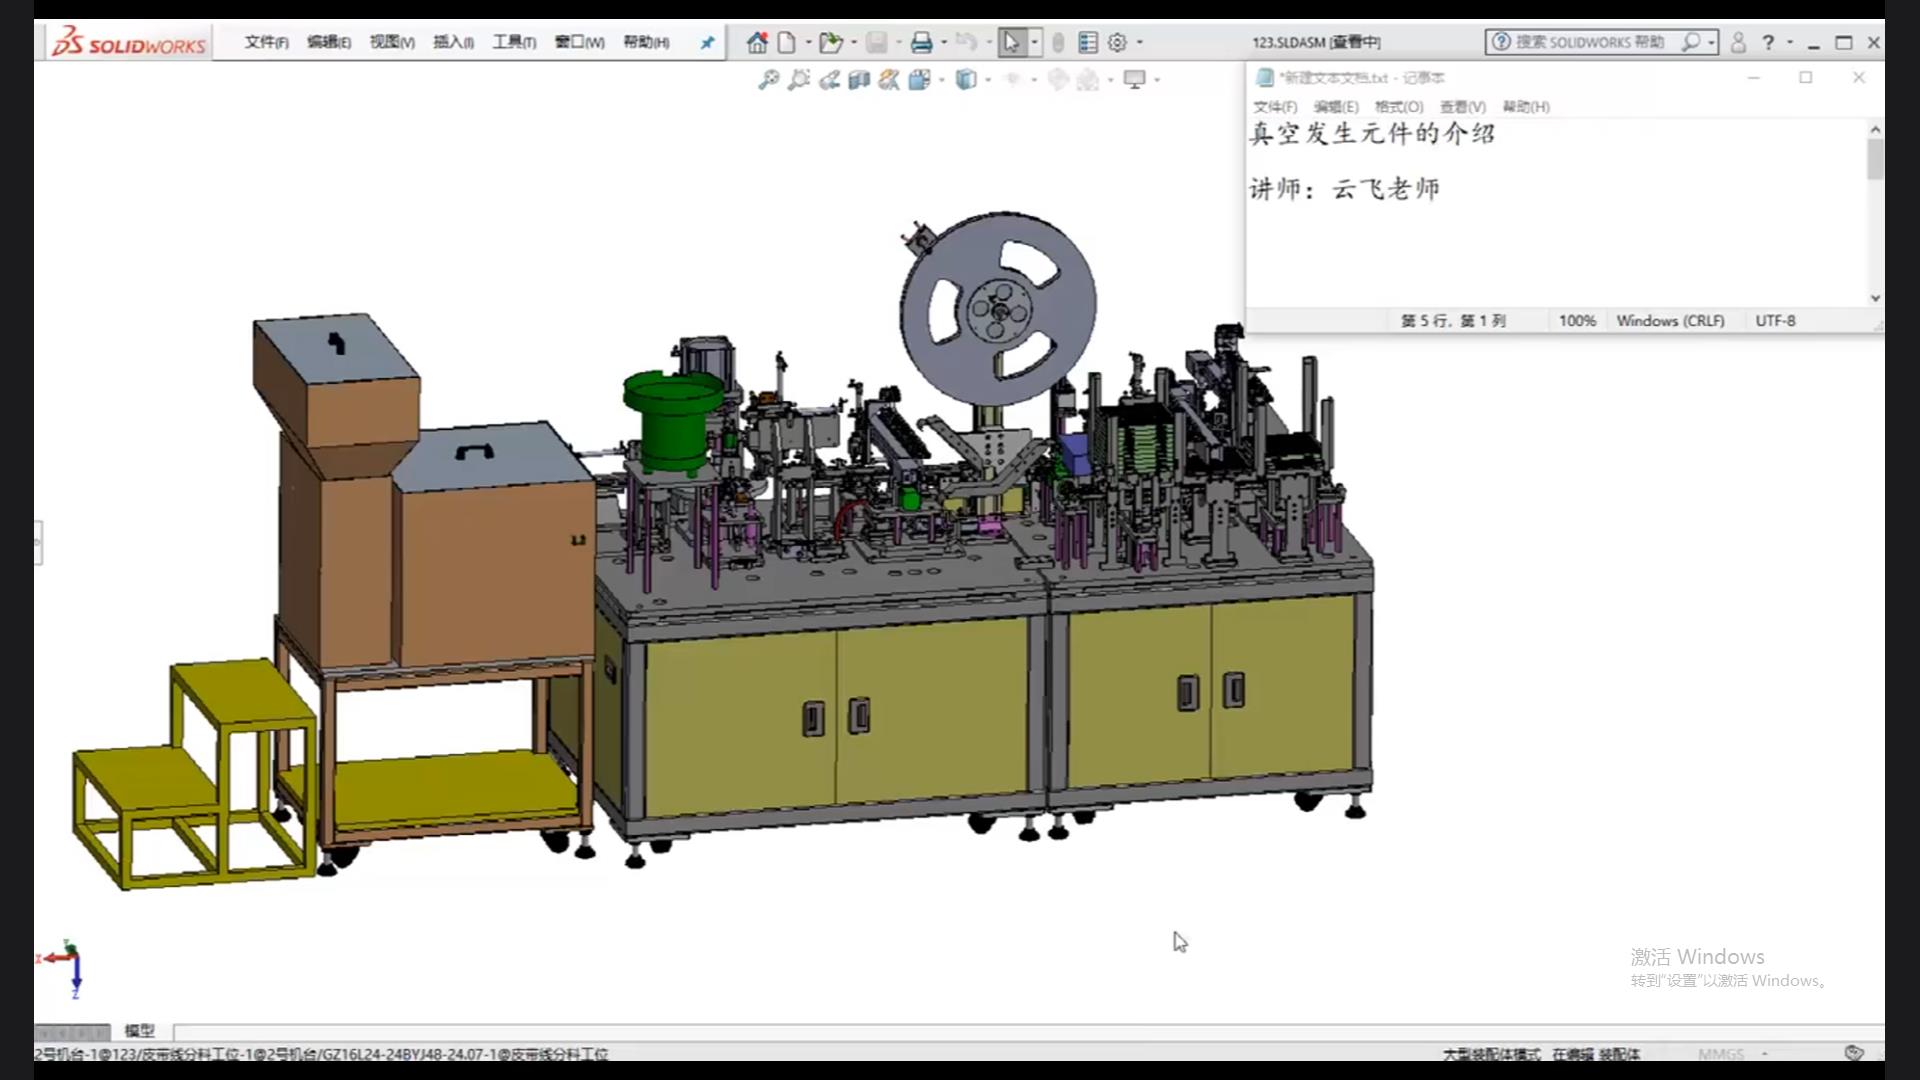The height and width of the screenshot is (1080, 1920).
Task: Click the Zoom to Fit icon
Action: pyautogui.click(x=768, y=80)
